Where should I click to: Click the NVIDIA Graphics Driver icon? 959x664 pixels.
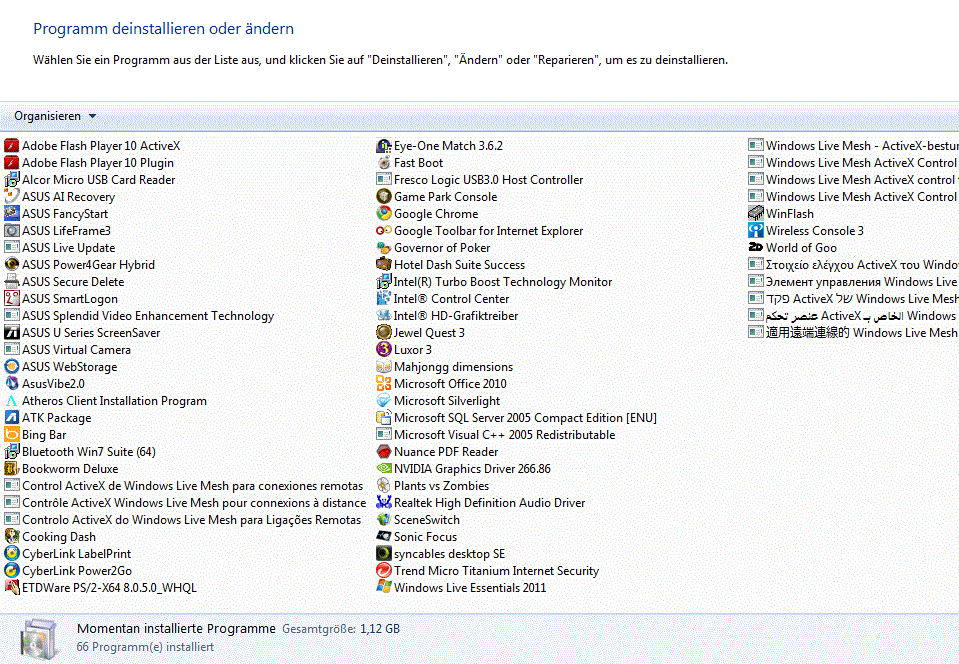point(383,468)
